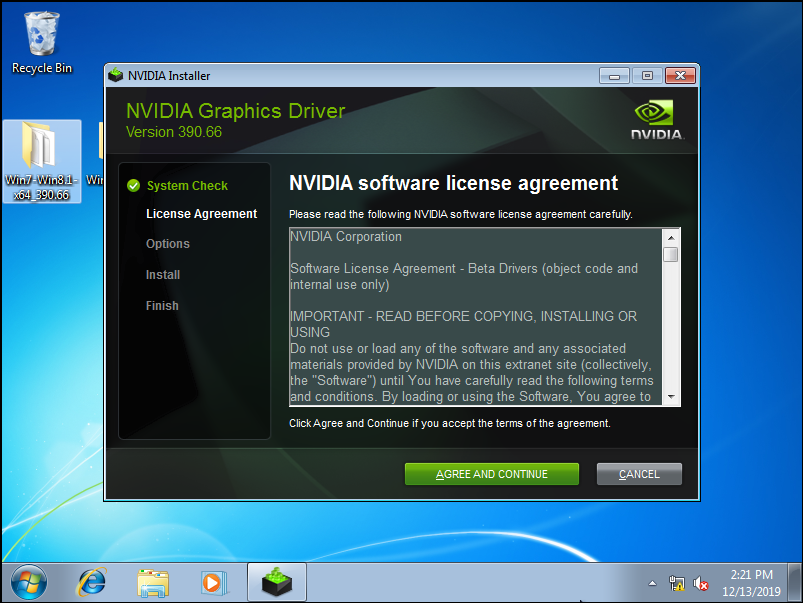
Task: Cancel the NVIDIA driver installation
Action: (x=639, y=474)
